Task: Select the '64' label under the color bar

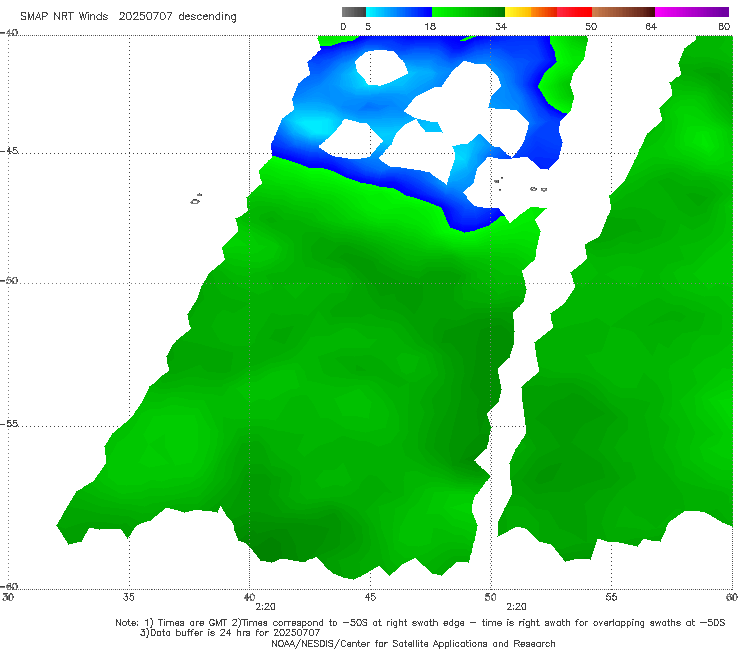Action: (x=651, y=26)
